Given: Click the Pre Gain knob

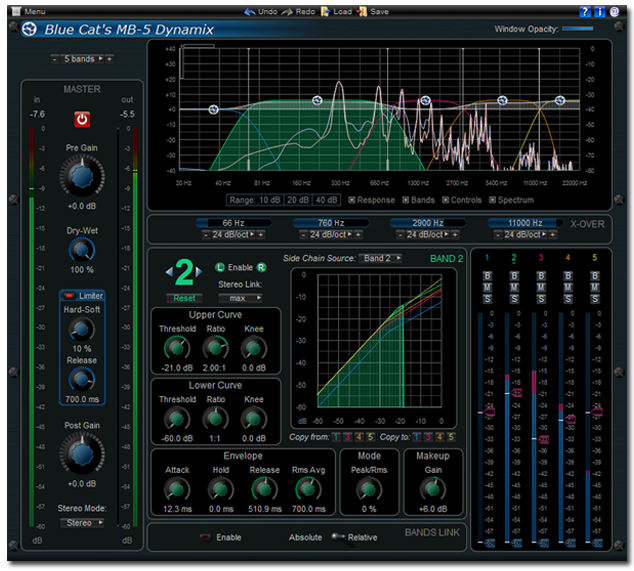Looking at the screenshot, I should coord(82,177).
